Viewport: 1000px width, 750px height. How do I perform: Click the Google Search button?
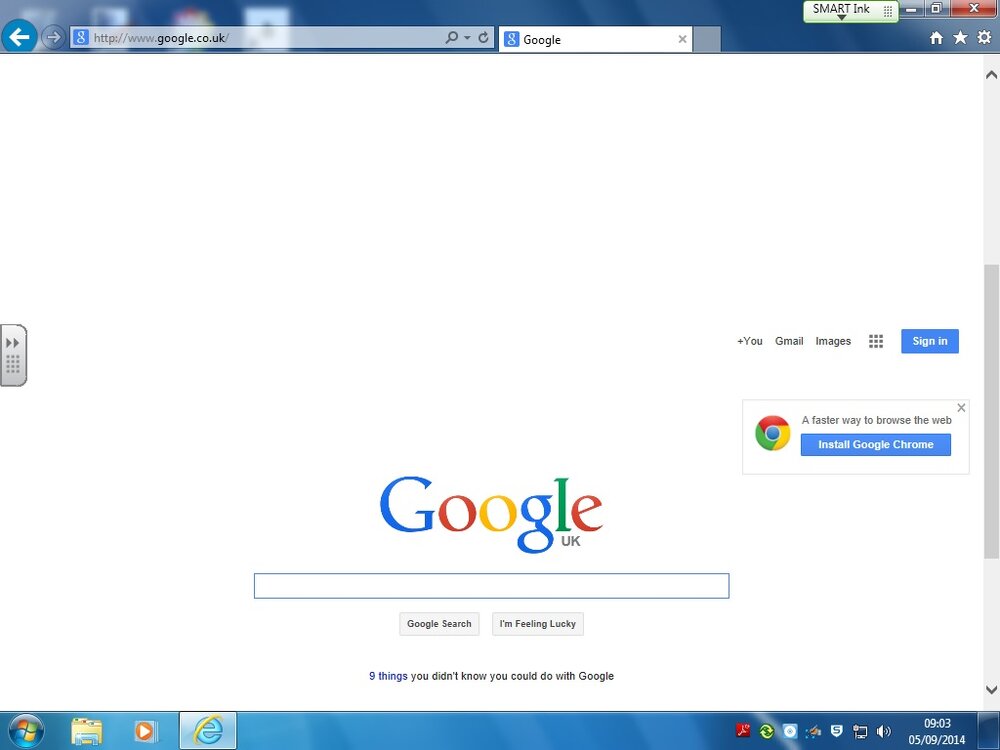click(439, 624)
